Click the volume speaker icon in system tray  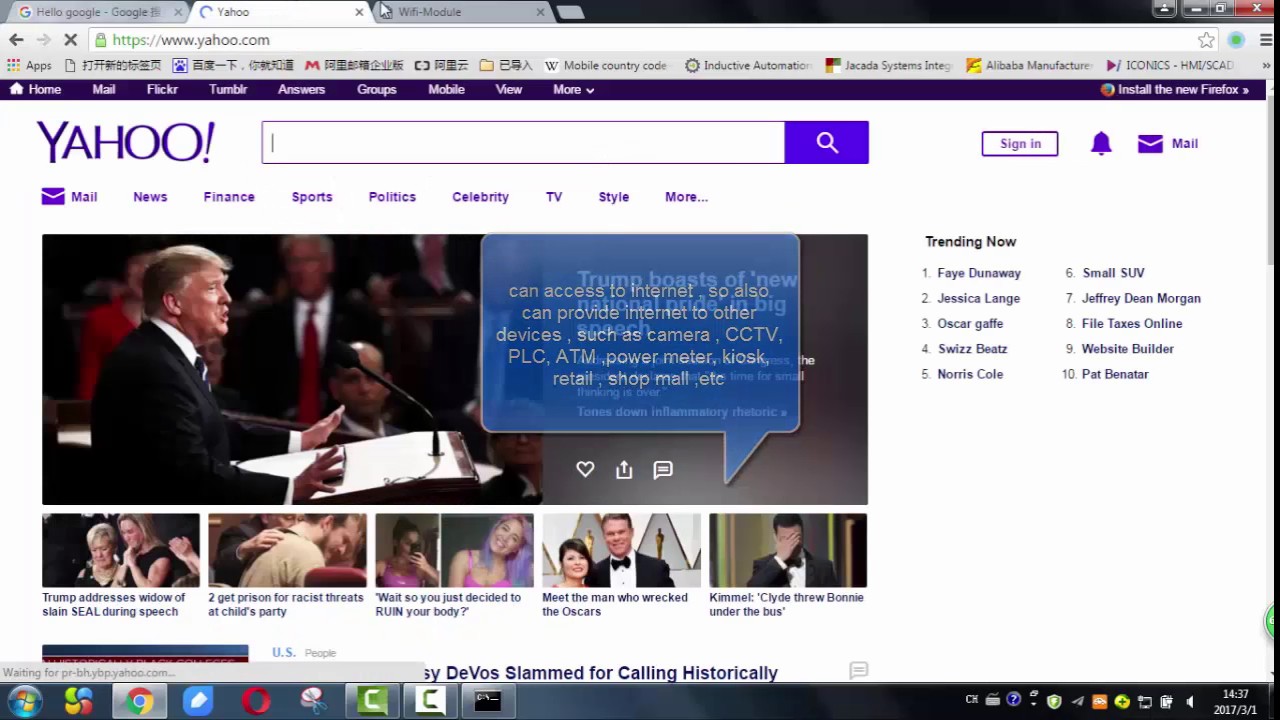tap(1190, 701)
